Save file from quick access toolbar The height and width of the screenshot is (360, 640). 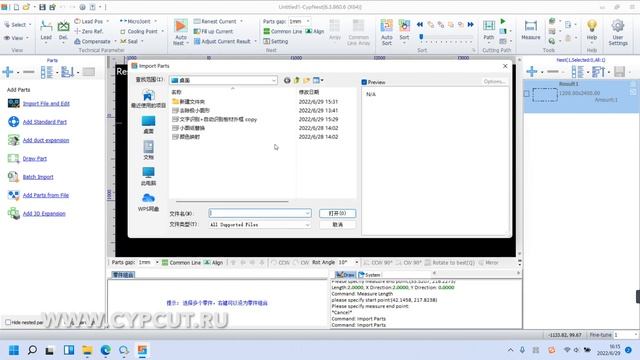click(42, 7)
